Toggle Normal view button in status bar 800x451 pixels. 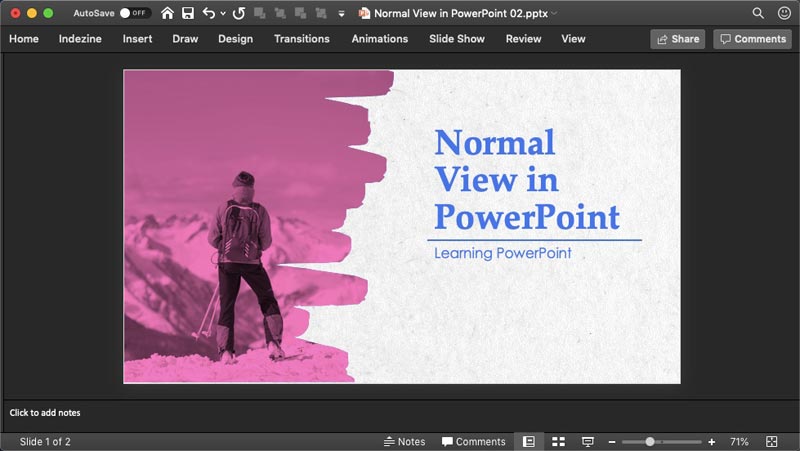[x=529, y=441]
